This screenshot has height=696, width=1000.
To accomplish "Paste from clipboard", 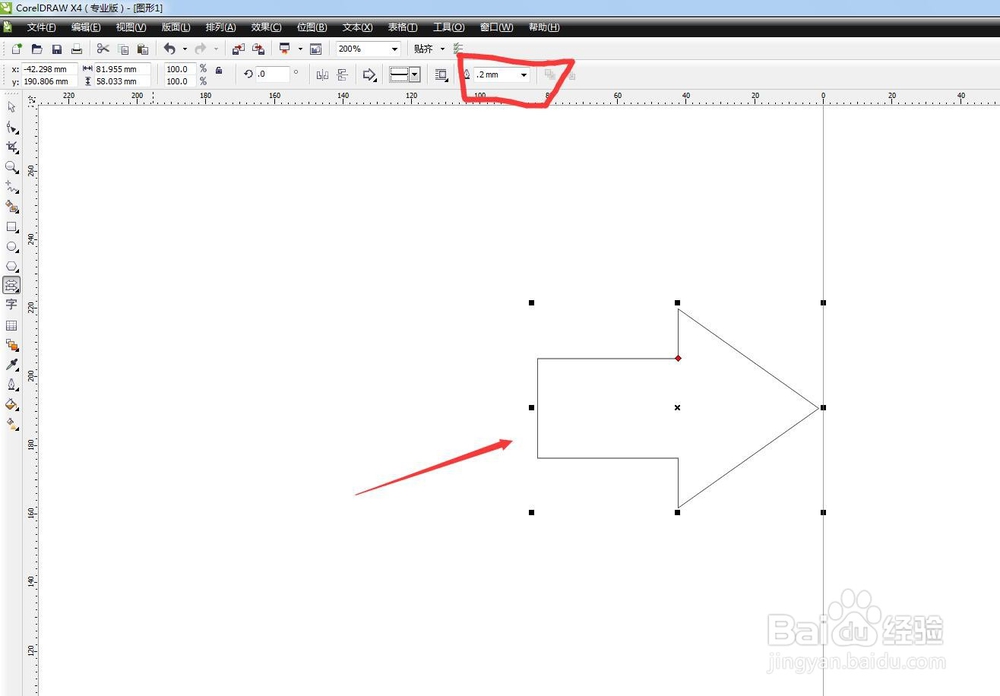I will tap(143, 49).
